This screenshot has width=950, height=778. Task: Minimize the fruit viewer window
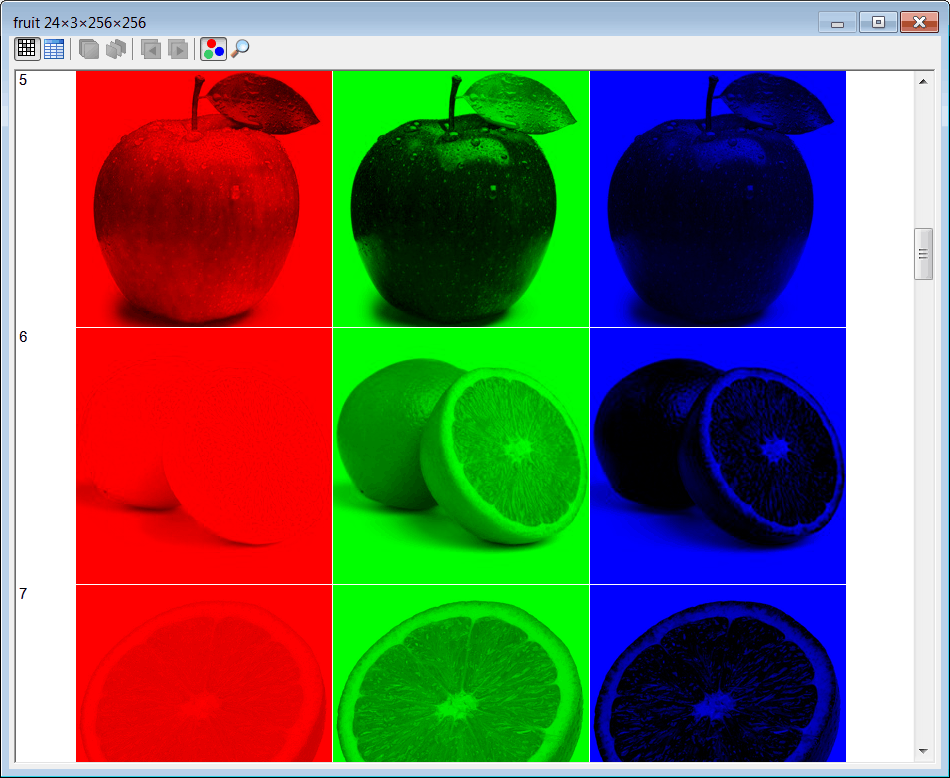pos(837,22)
